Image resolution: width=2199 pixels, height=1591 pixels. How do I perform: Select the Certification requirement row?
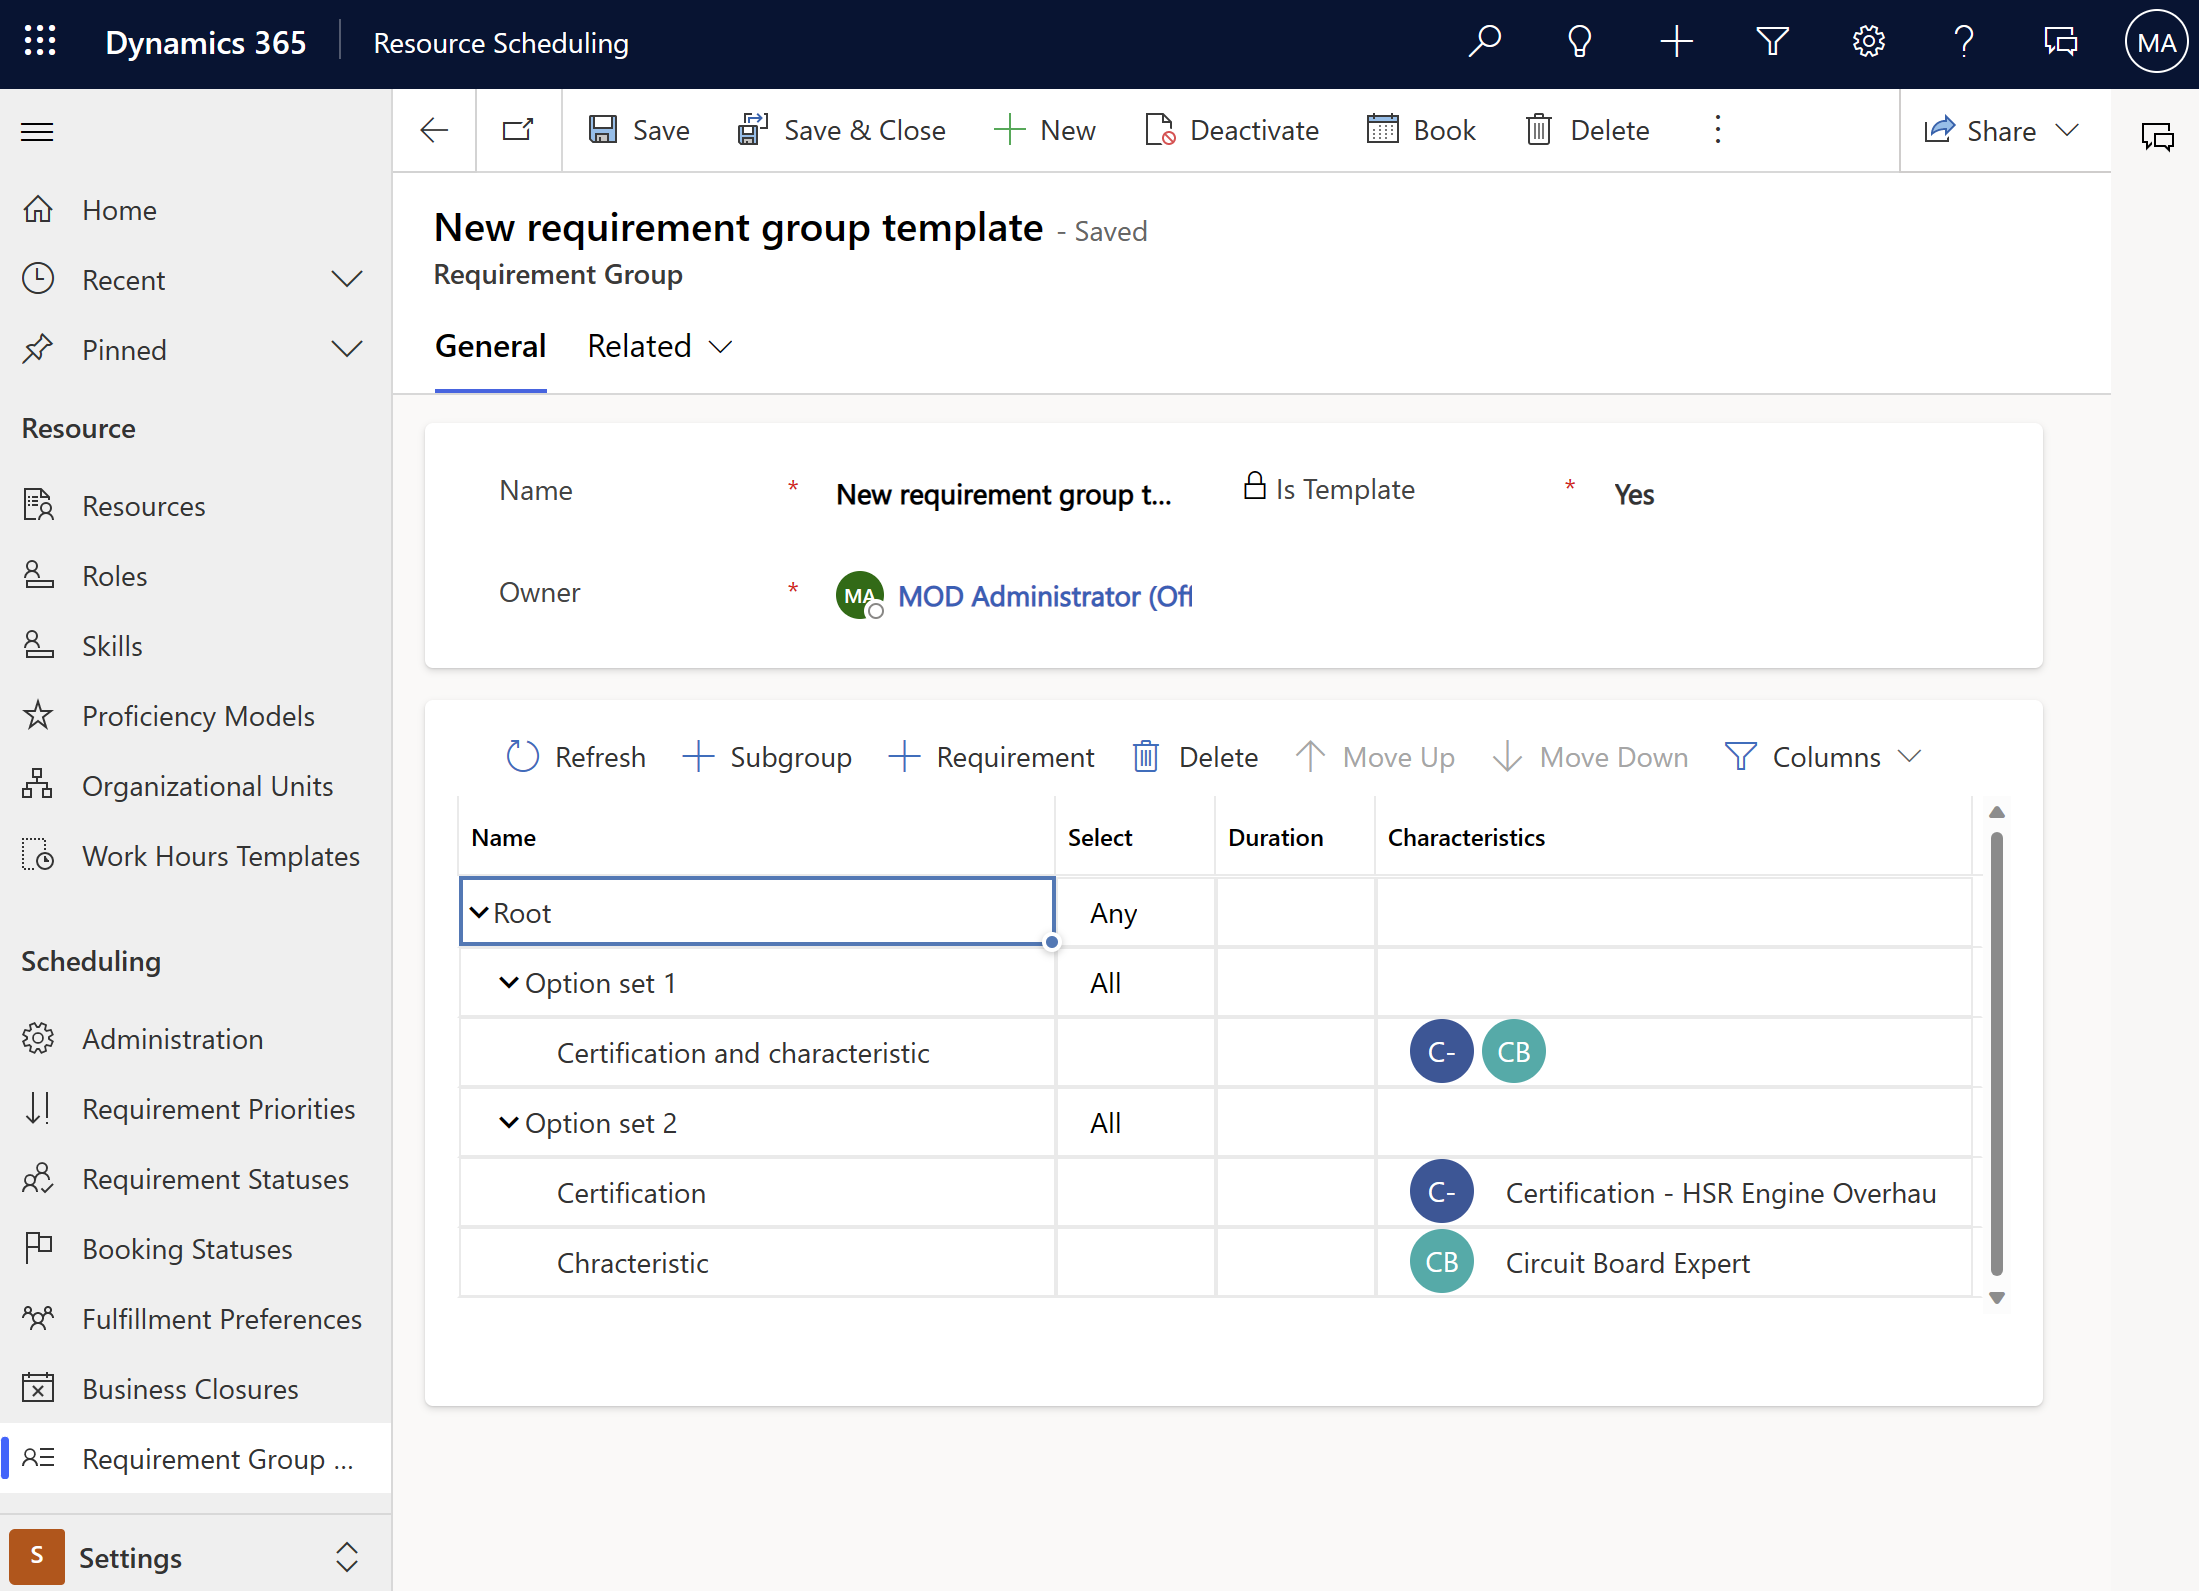[x=632, y=1192]
